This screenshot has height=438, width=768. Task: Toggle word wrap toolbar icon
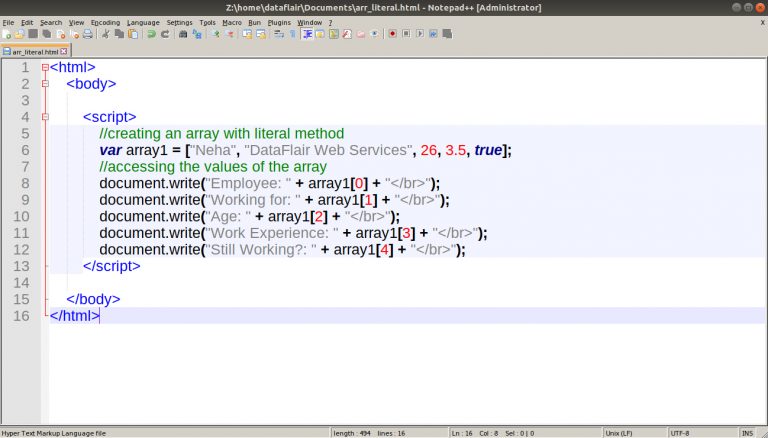279,34
